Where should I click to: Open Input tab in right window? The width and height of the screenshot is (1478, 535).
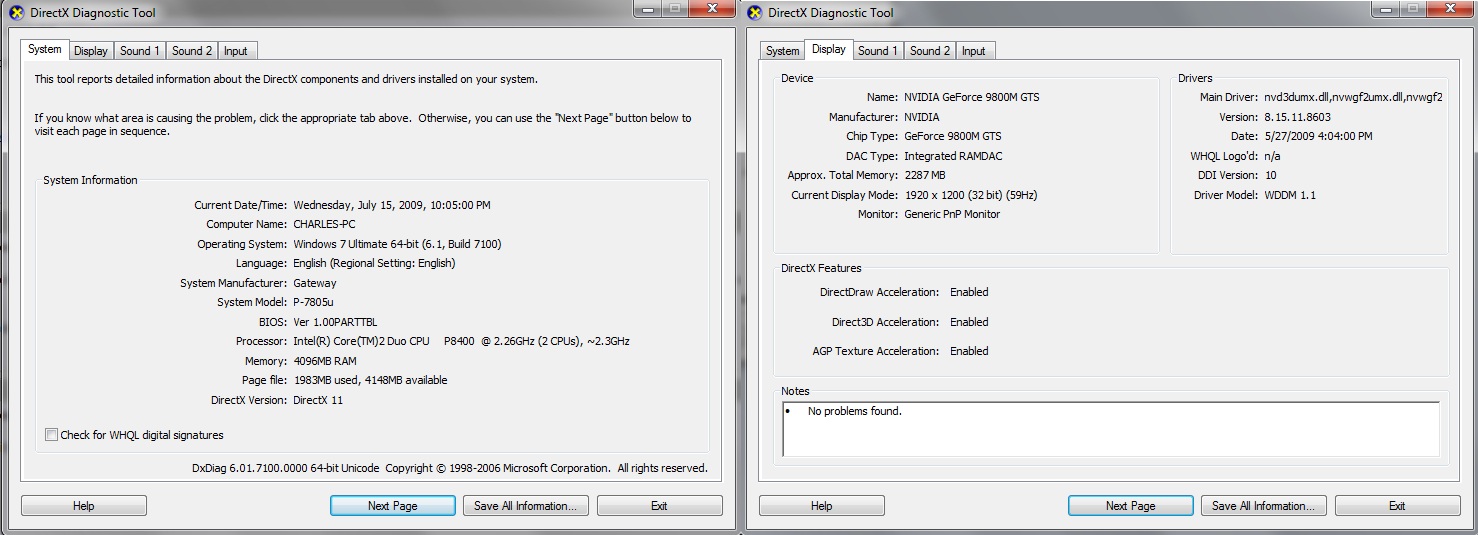click(975, 51)
